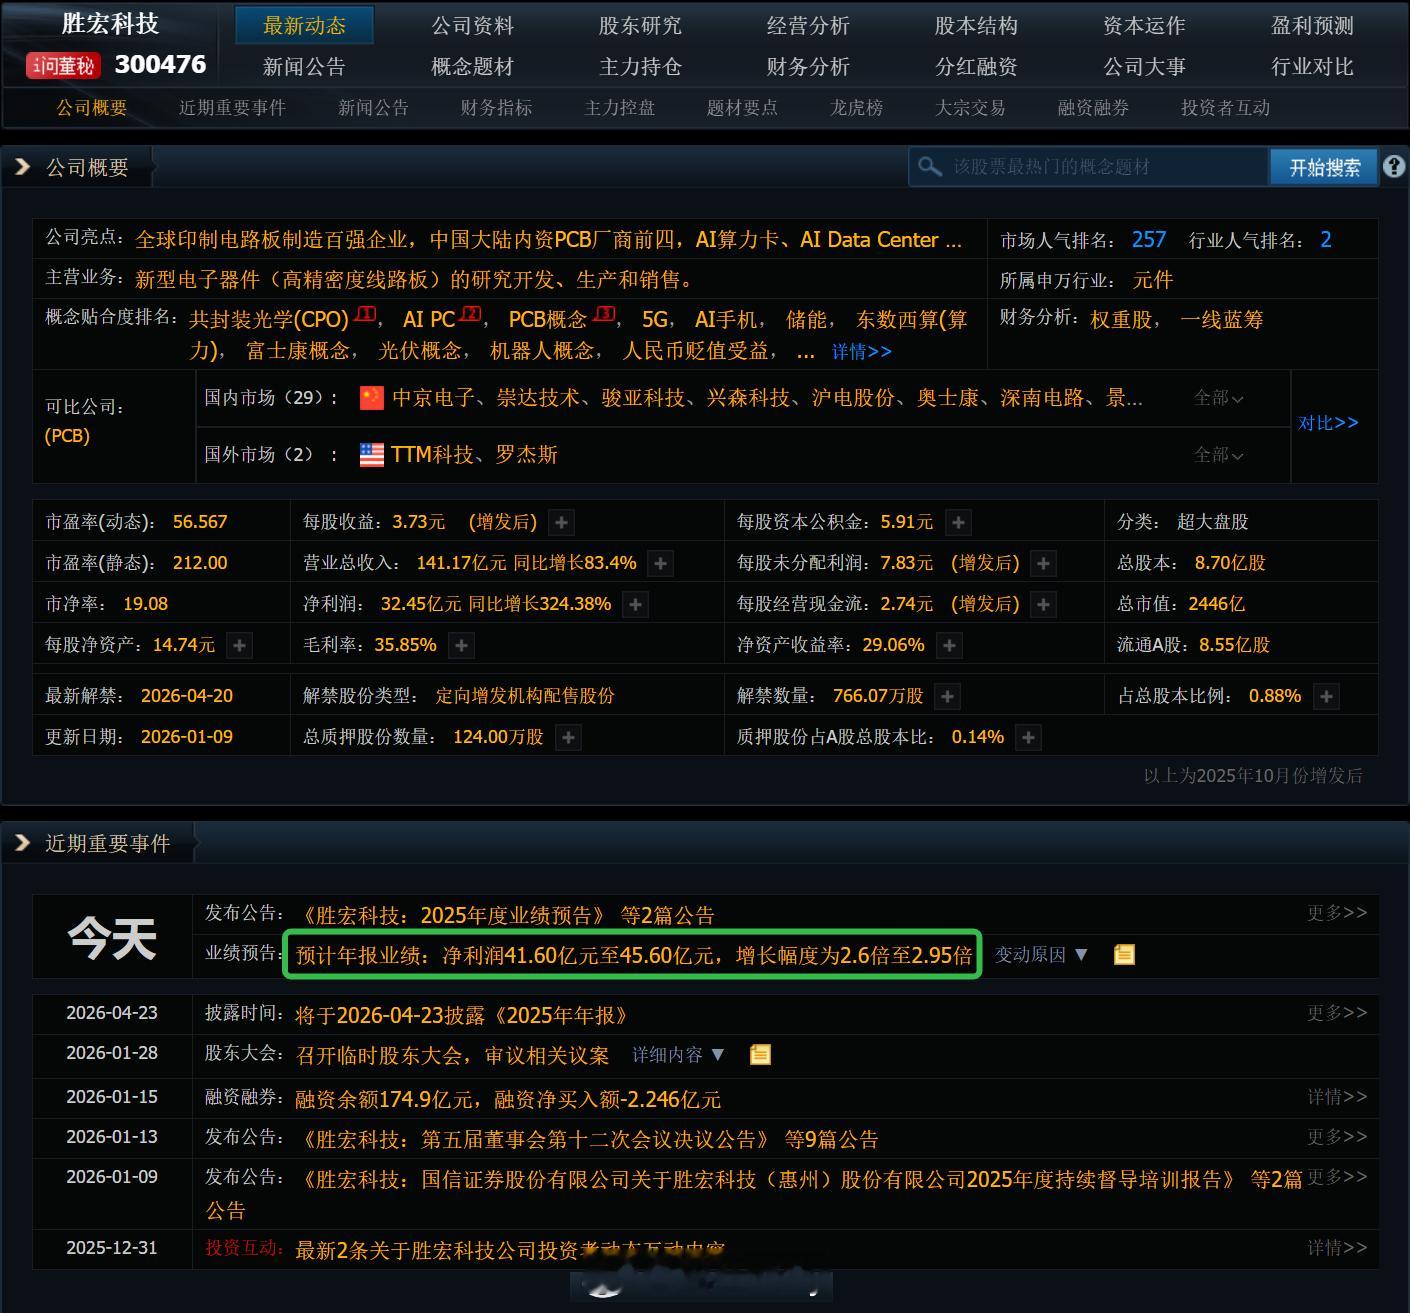Open 更多>> on the 2026-04-23 披露时间 row
1410x1313 pixels.
[x=1337, y=1013]
